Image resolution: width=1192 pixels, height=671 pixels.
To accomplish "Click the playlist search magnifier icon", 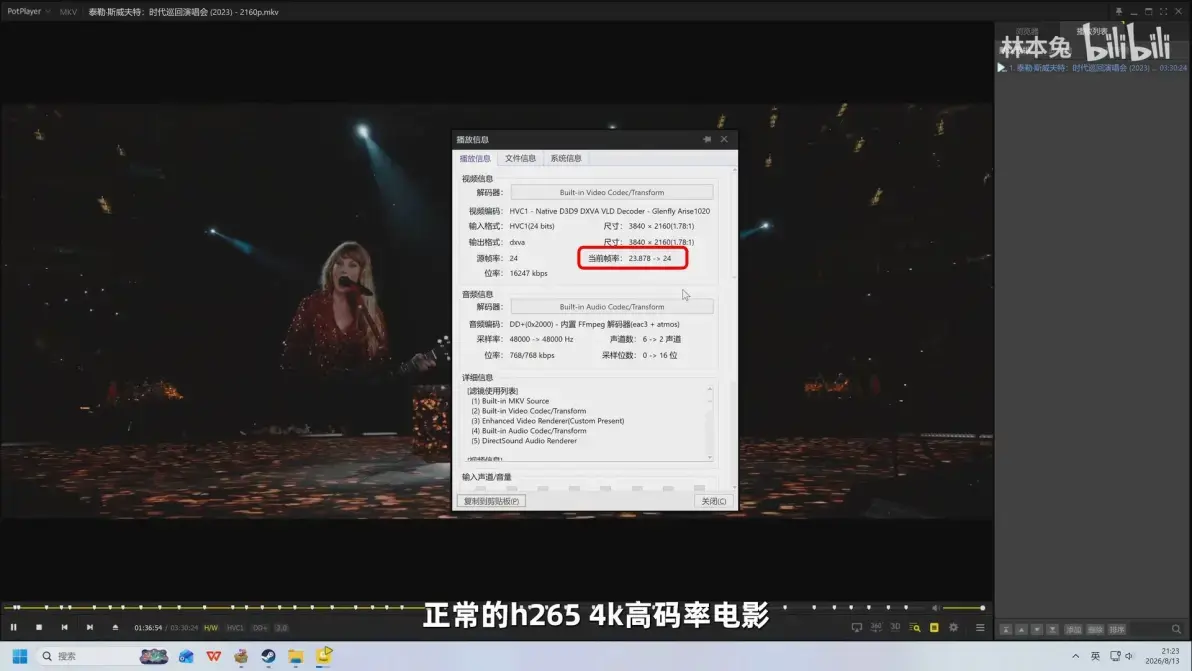I will click(1177, 629).
